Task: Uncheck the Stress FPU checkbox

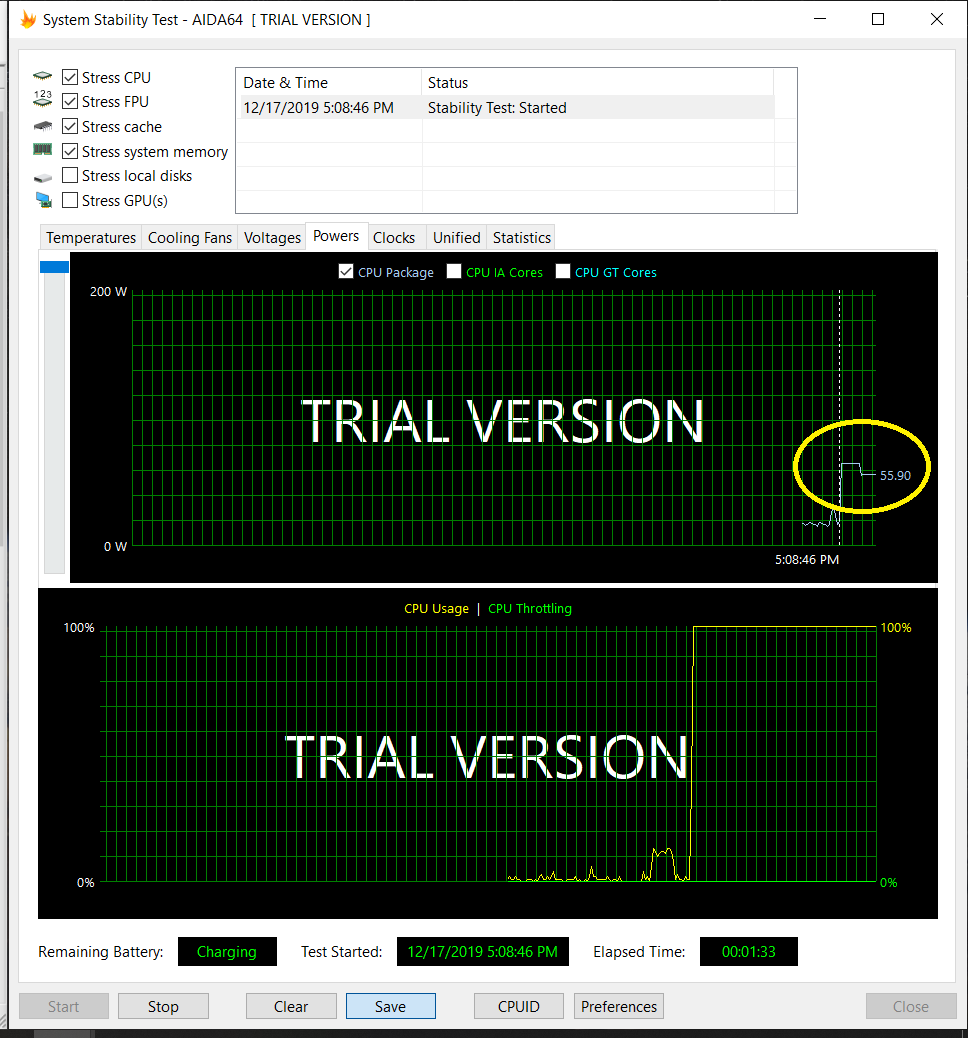Action: (70, 101)
